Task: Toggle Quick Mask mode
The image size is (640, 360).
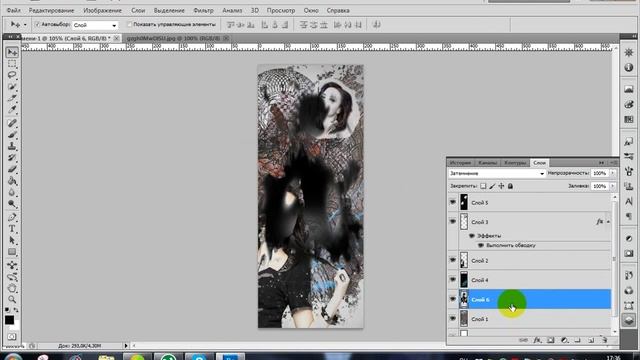Action: (12, 337)
